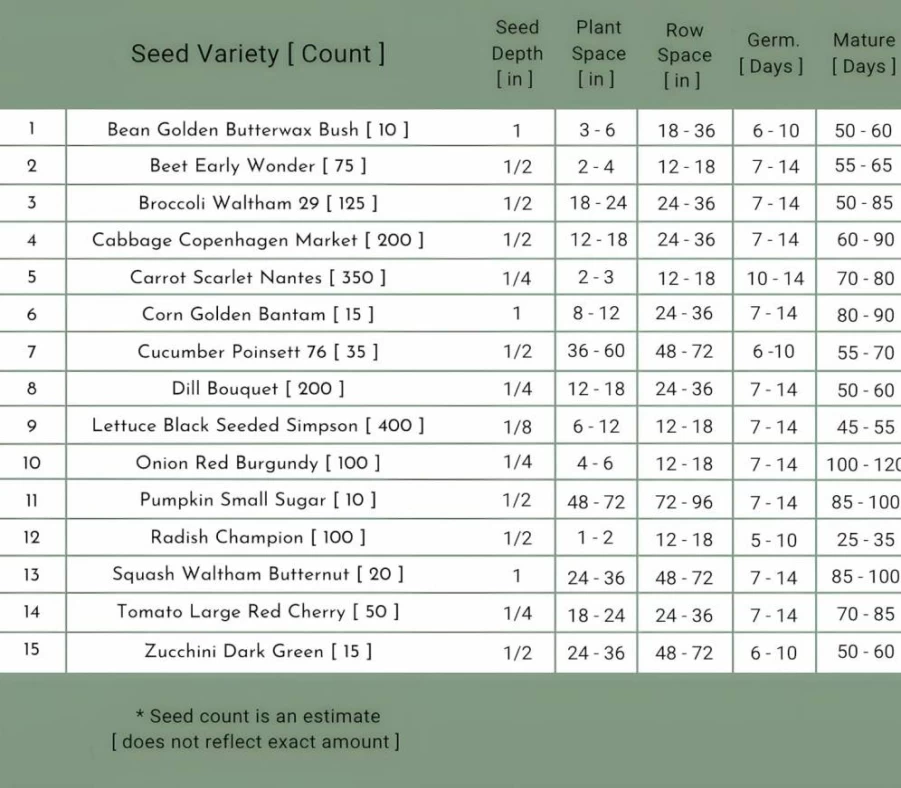901x788 pixels.
Task: Click the seed count estimate footnote
Action: (x=256, y=728)
